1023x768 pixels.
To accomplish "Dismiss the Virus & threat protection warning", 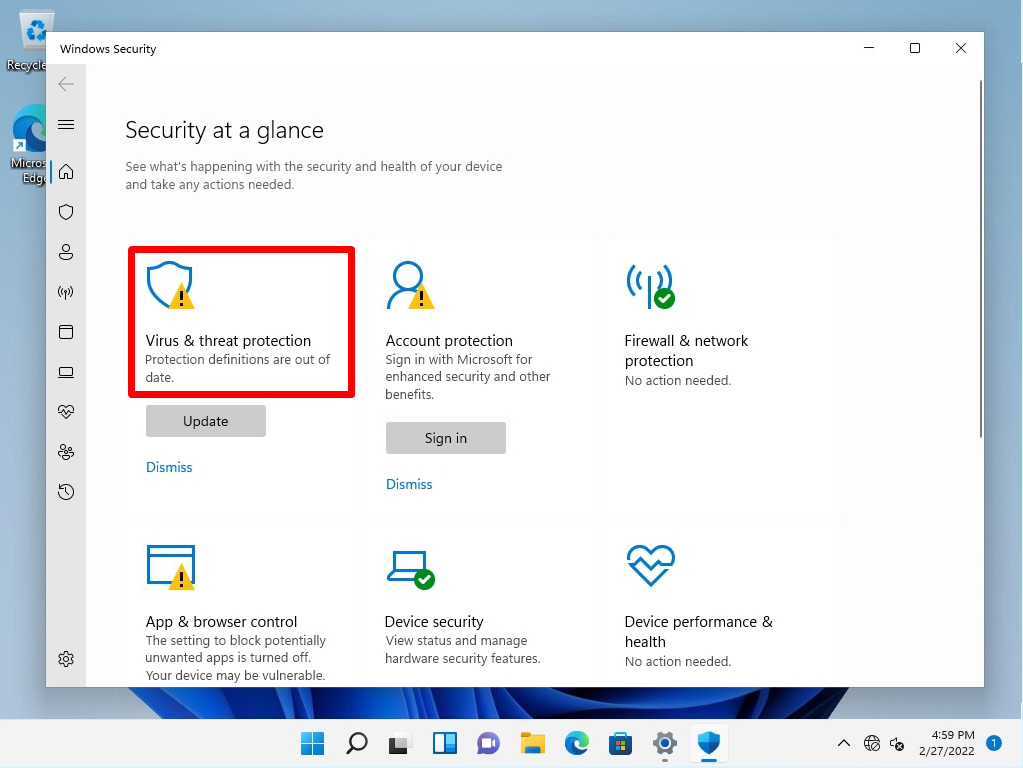I will point(169,467).
